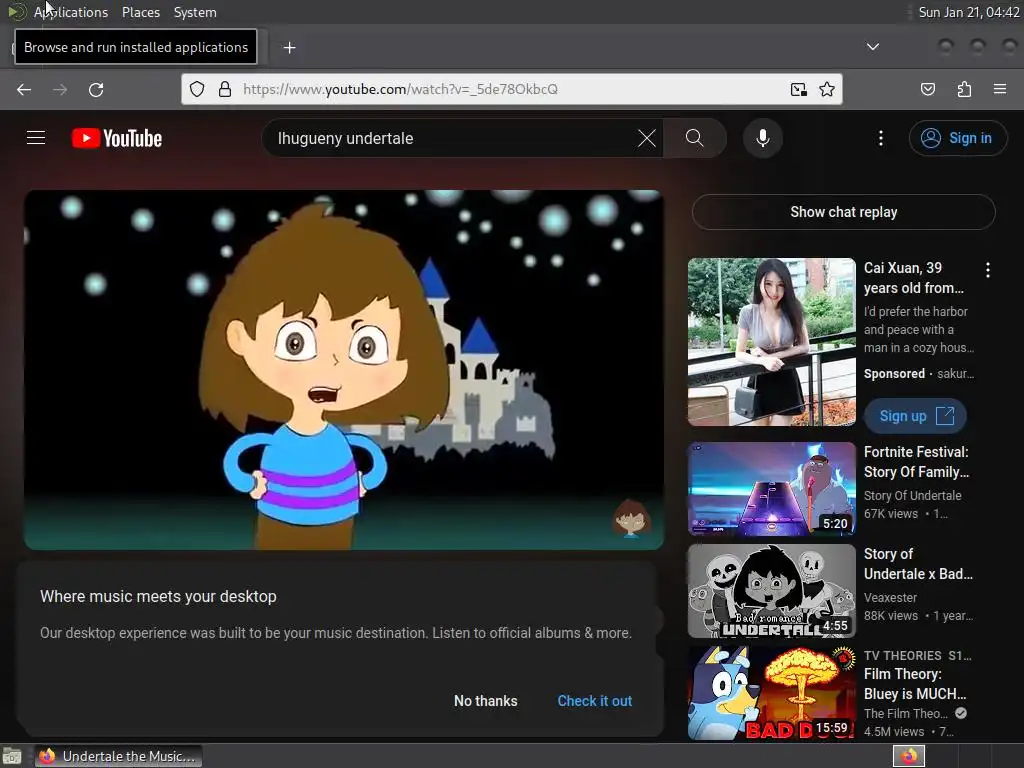Open the System menu

[195, 12]
